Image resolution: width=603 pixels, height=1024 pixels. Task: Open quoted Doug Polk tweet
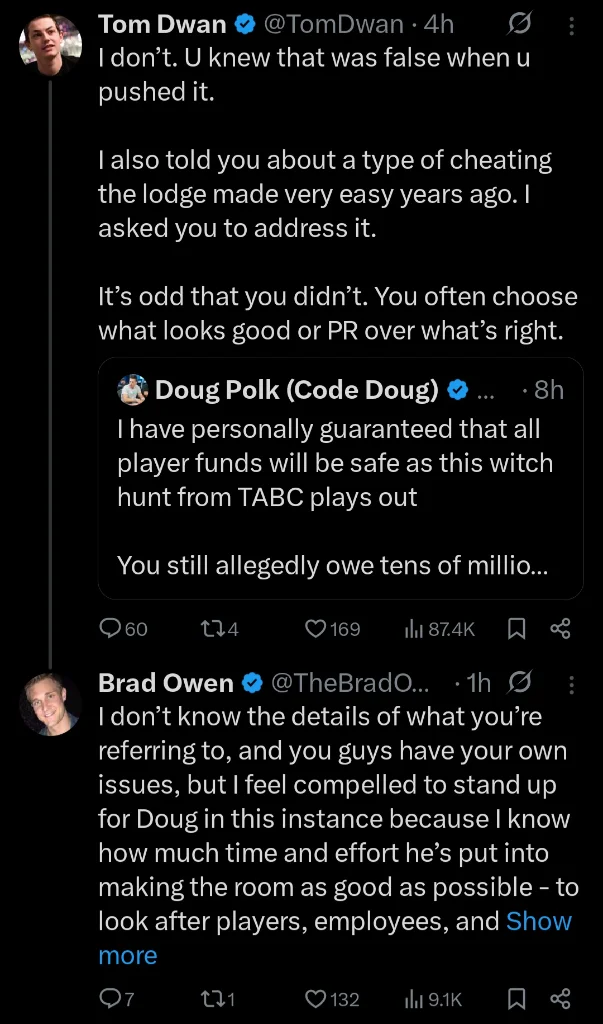point(340,478)
